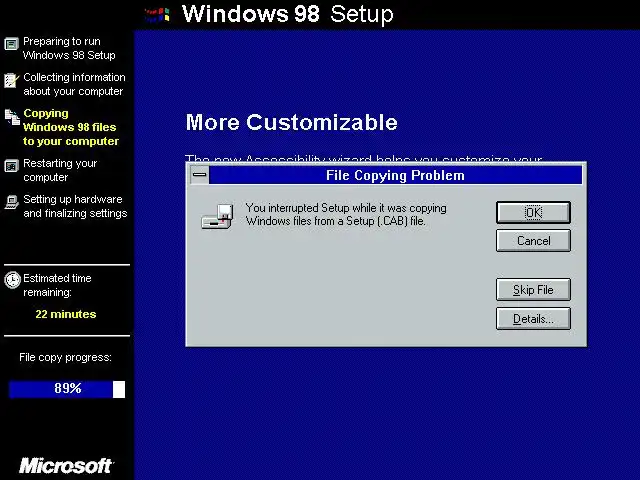Image resolution: width=640 pixels, height=480 pixels.
Task: Click the "Copying Windows 98 files" step text
Action: [71, 127]
